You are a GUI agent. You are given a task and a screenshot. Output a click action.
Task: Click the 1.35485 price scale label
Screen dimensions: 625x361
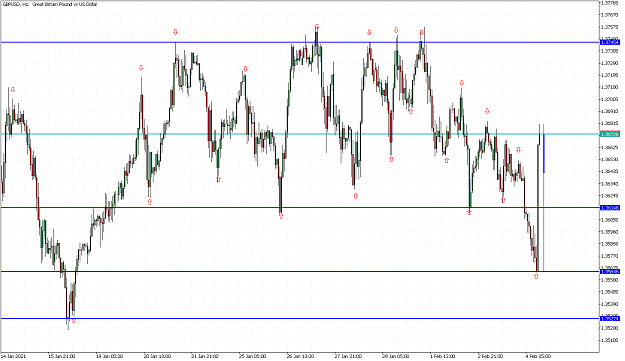click(610, 292)
